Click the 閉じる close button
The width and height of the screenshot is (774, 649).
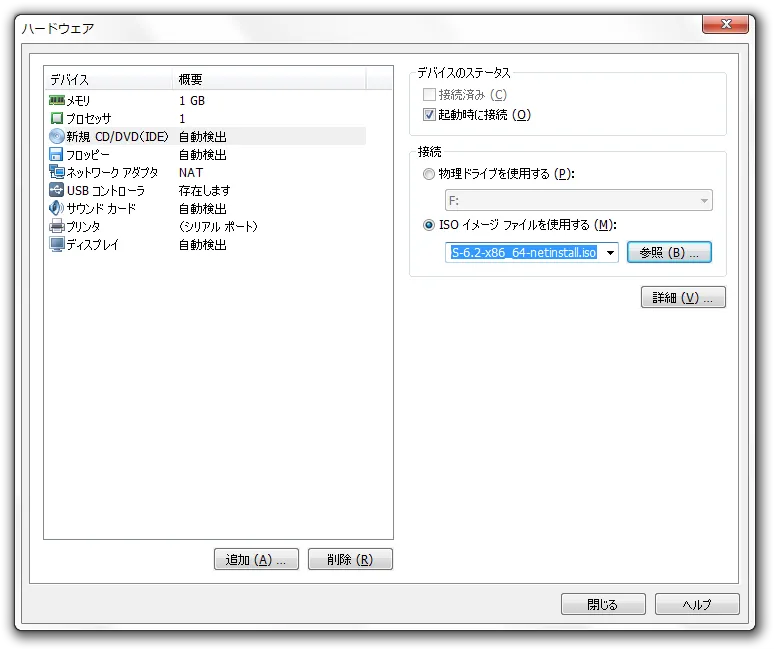[x=603, y=604]
